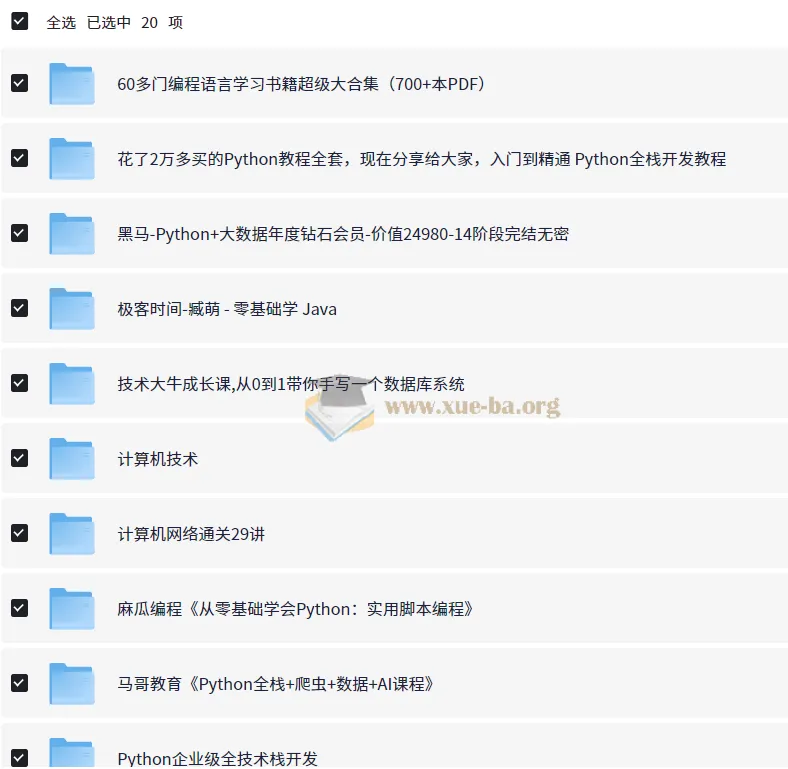Click the Python企业级全技术栈开发 folder name
This screenshot has height=769, width=788.
click(x=217, y=759)
